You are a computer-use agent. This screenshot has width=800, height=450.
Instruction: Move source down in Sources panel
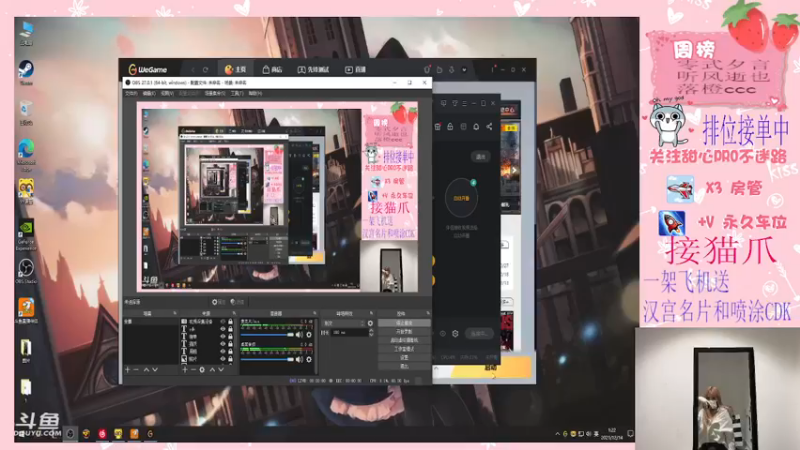pyautogui.click(x=221, y=369)
